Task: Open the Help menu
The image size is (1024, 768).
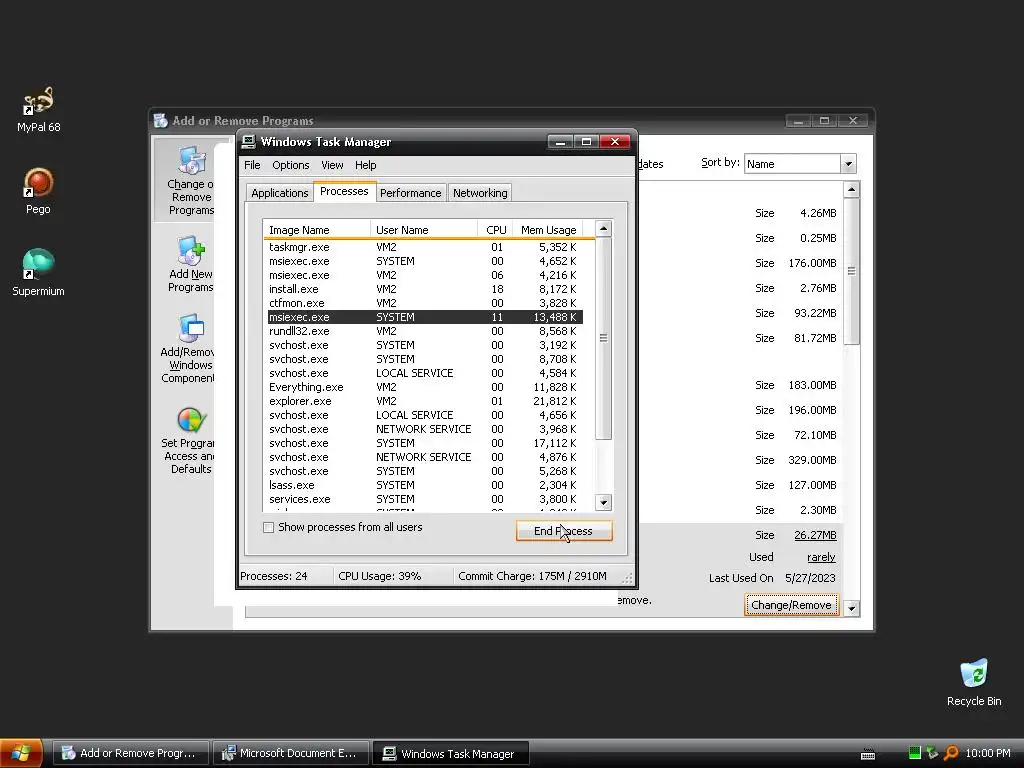Action: click(365, 165)
